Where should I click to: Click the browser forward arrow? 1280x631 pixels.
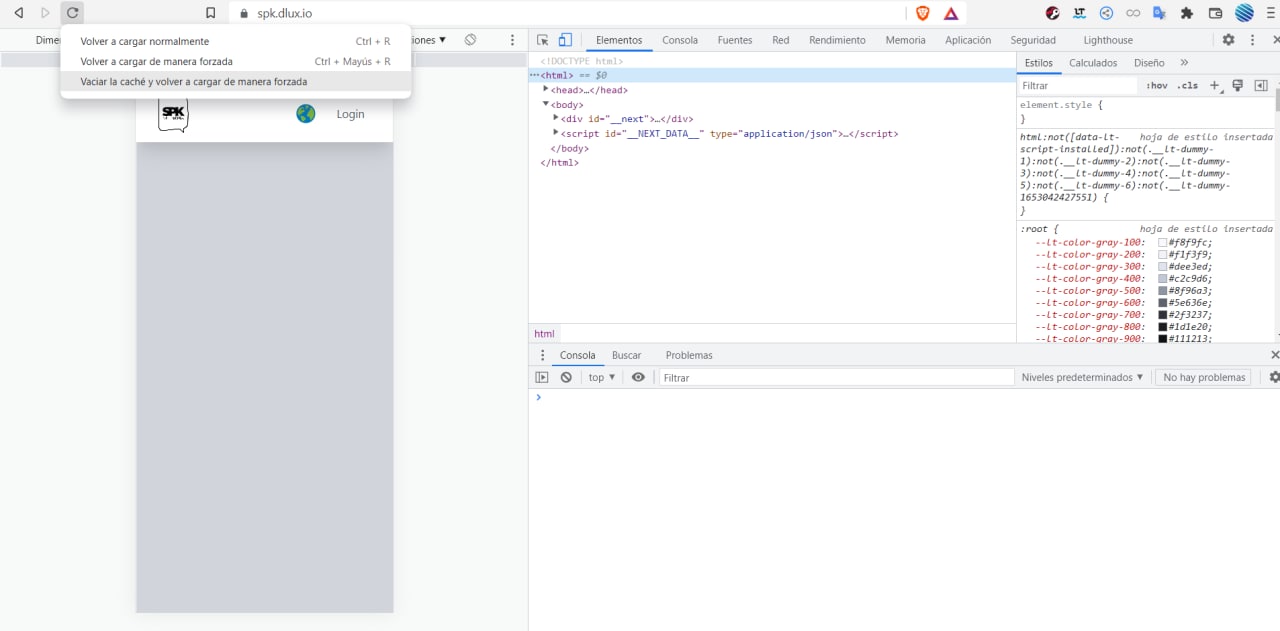[x=45, y=13]
